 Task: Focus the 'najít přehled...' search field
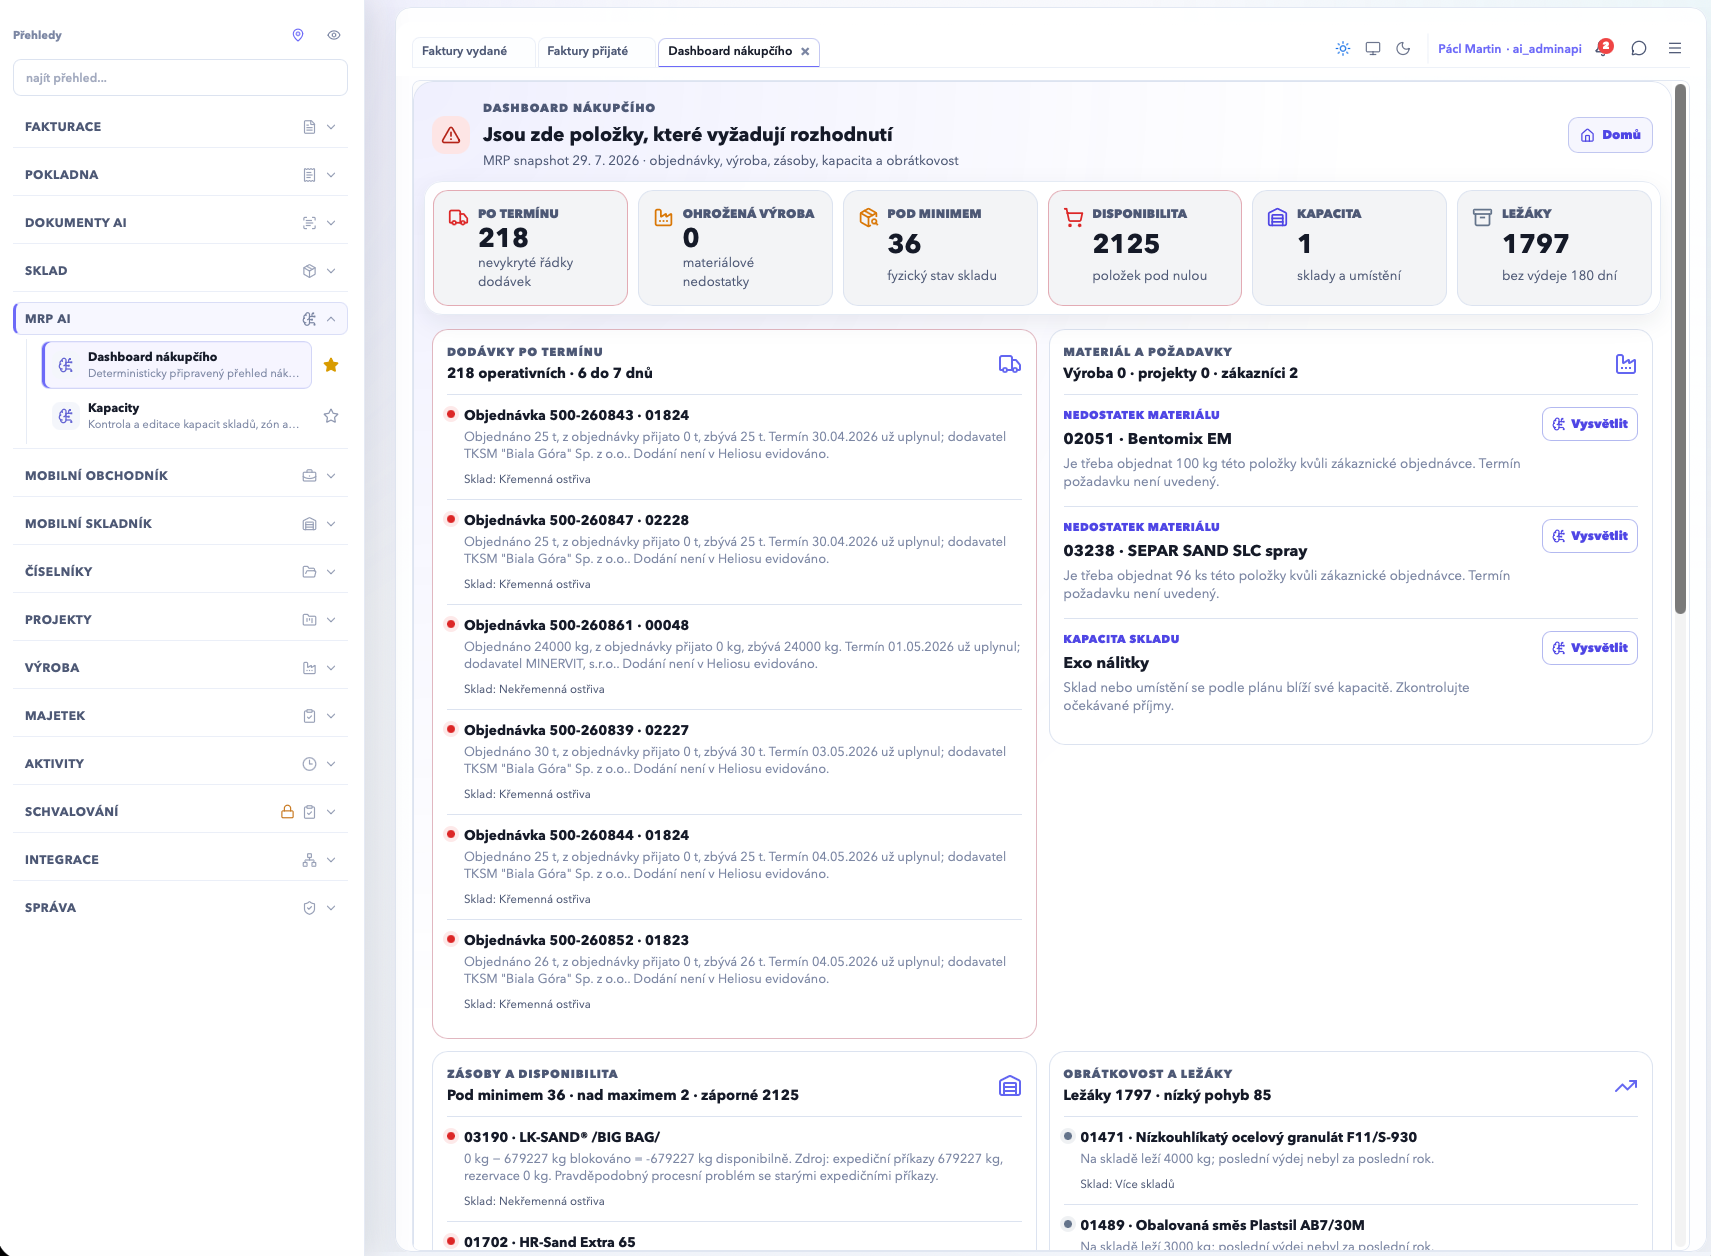180,78
